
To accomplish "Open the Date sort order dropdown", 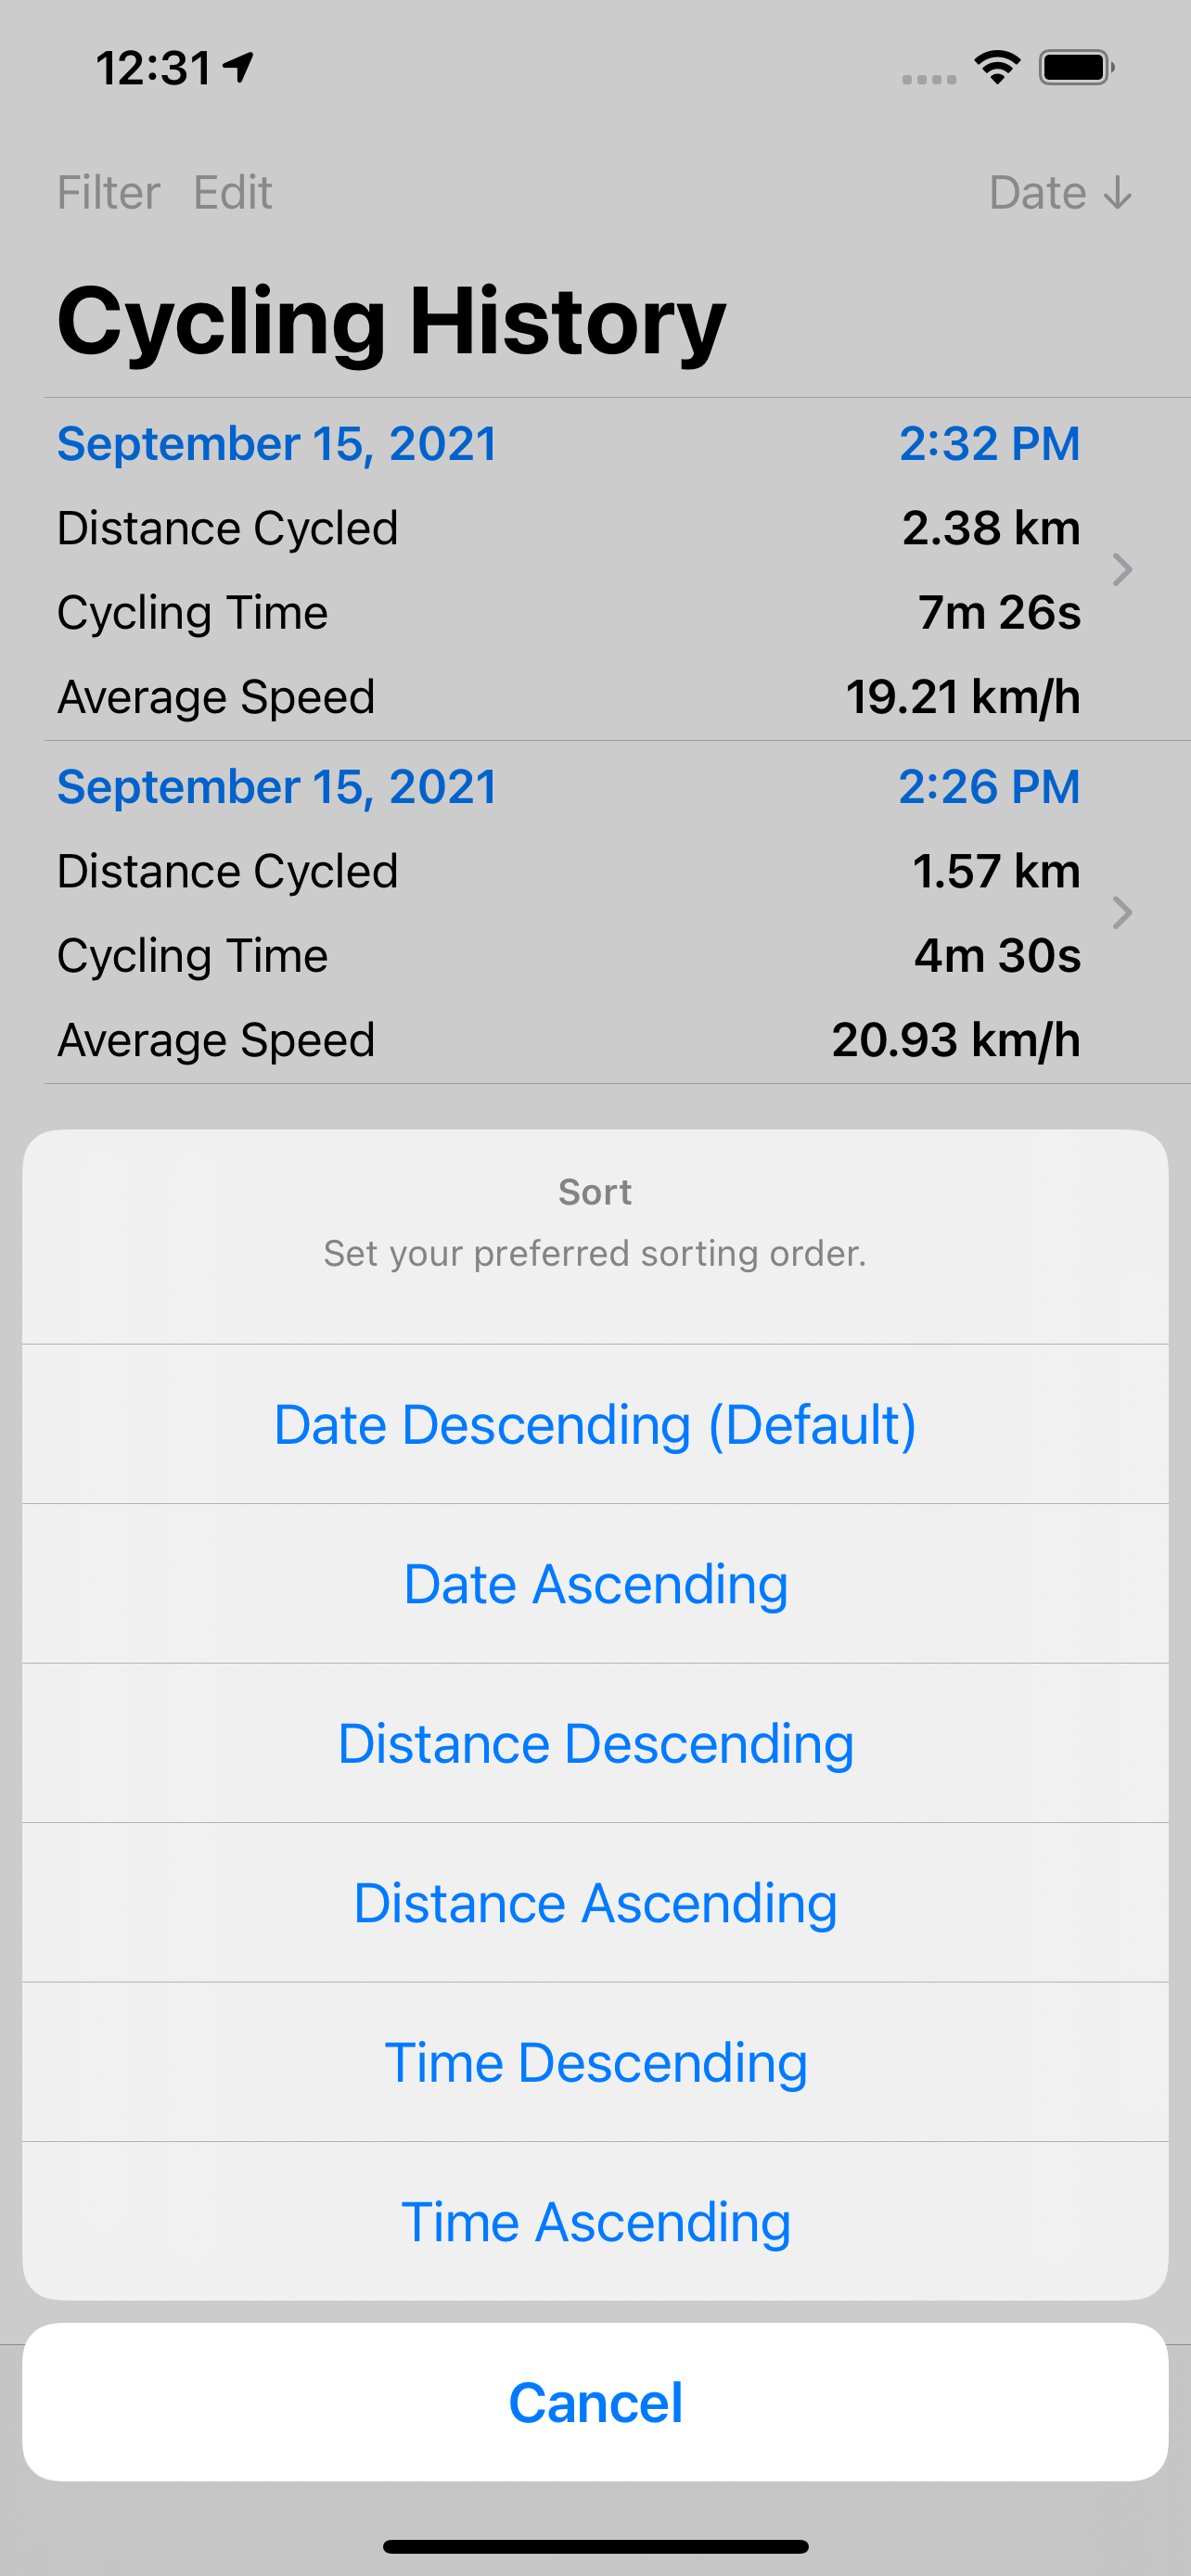I will coord(1060,192).
